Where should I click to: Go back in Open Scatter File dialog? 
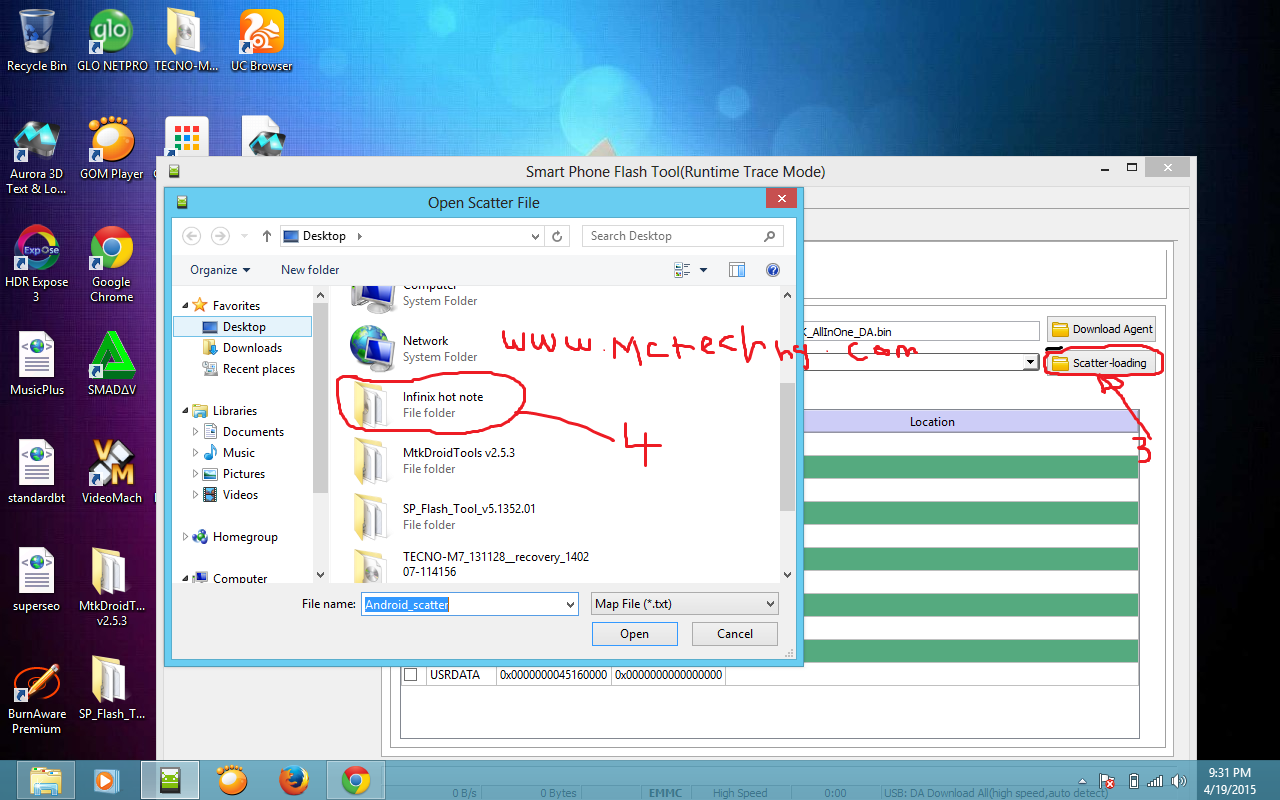pos(192,236)
